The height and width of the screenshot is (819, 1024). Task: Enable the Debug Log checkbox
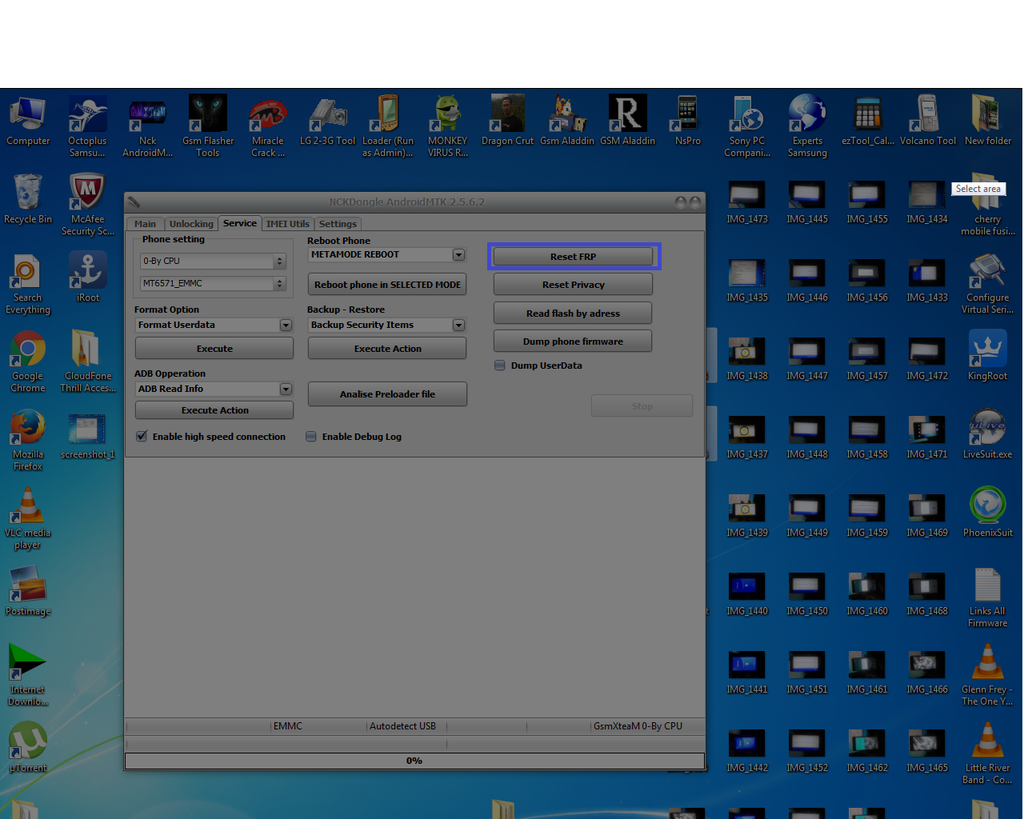point(311,437)
